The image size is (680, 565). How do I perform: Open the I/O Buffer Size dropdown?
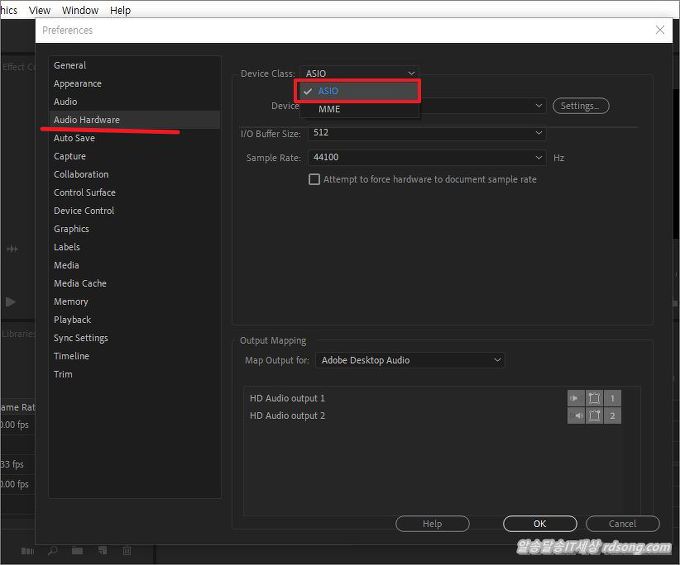pyautogui.click(x=427, y=132)
